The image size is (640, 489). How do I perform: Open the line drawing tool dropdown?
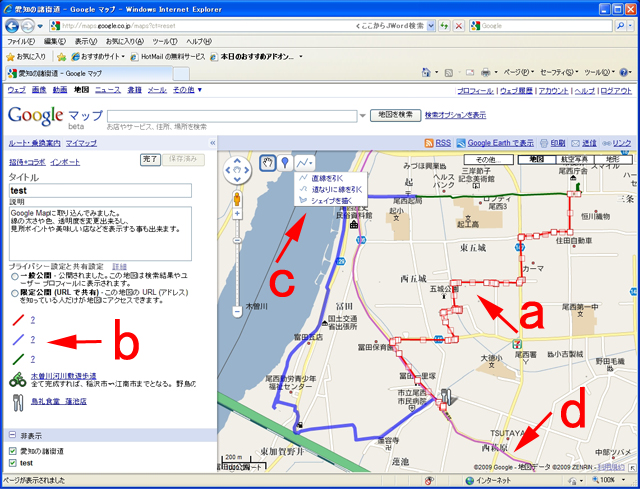coord(305,163)
